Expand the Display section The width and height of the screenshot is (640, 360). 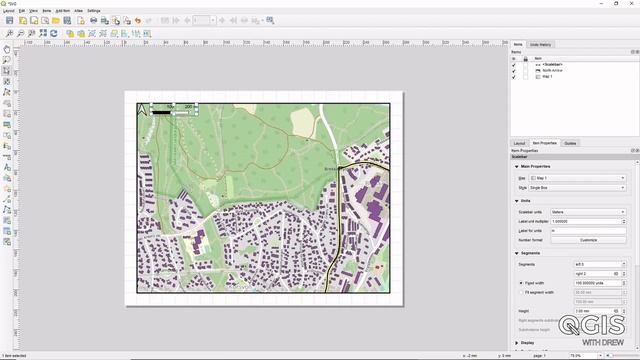(517, 343)
